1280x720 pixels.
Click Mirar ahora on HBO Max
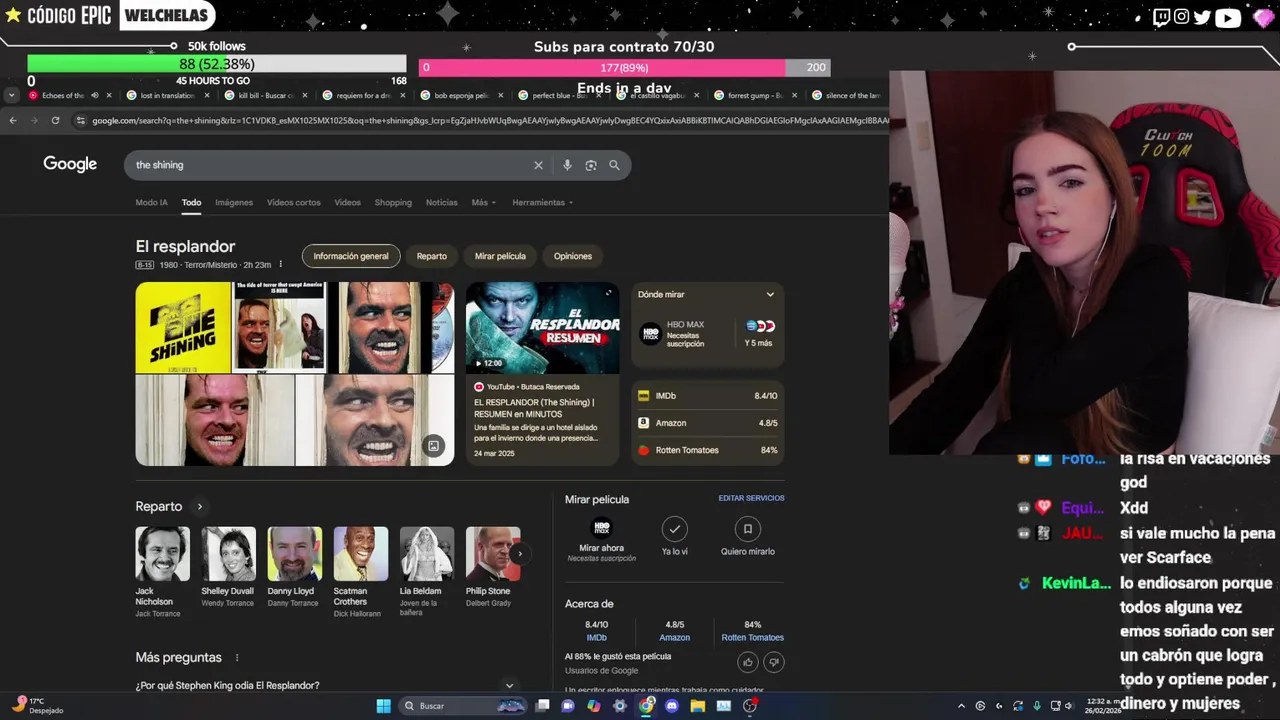[602, 540]
